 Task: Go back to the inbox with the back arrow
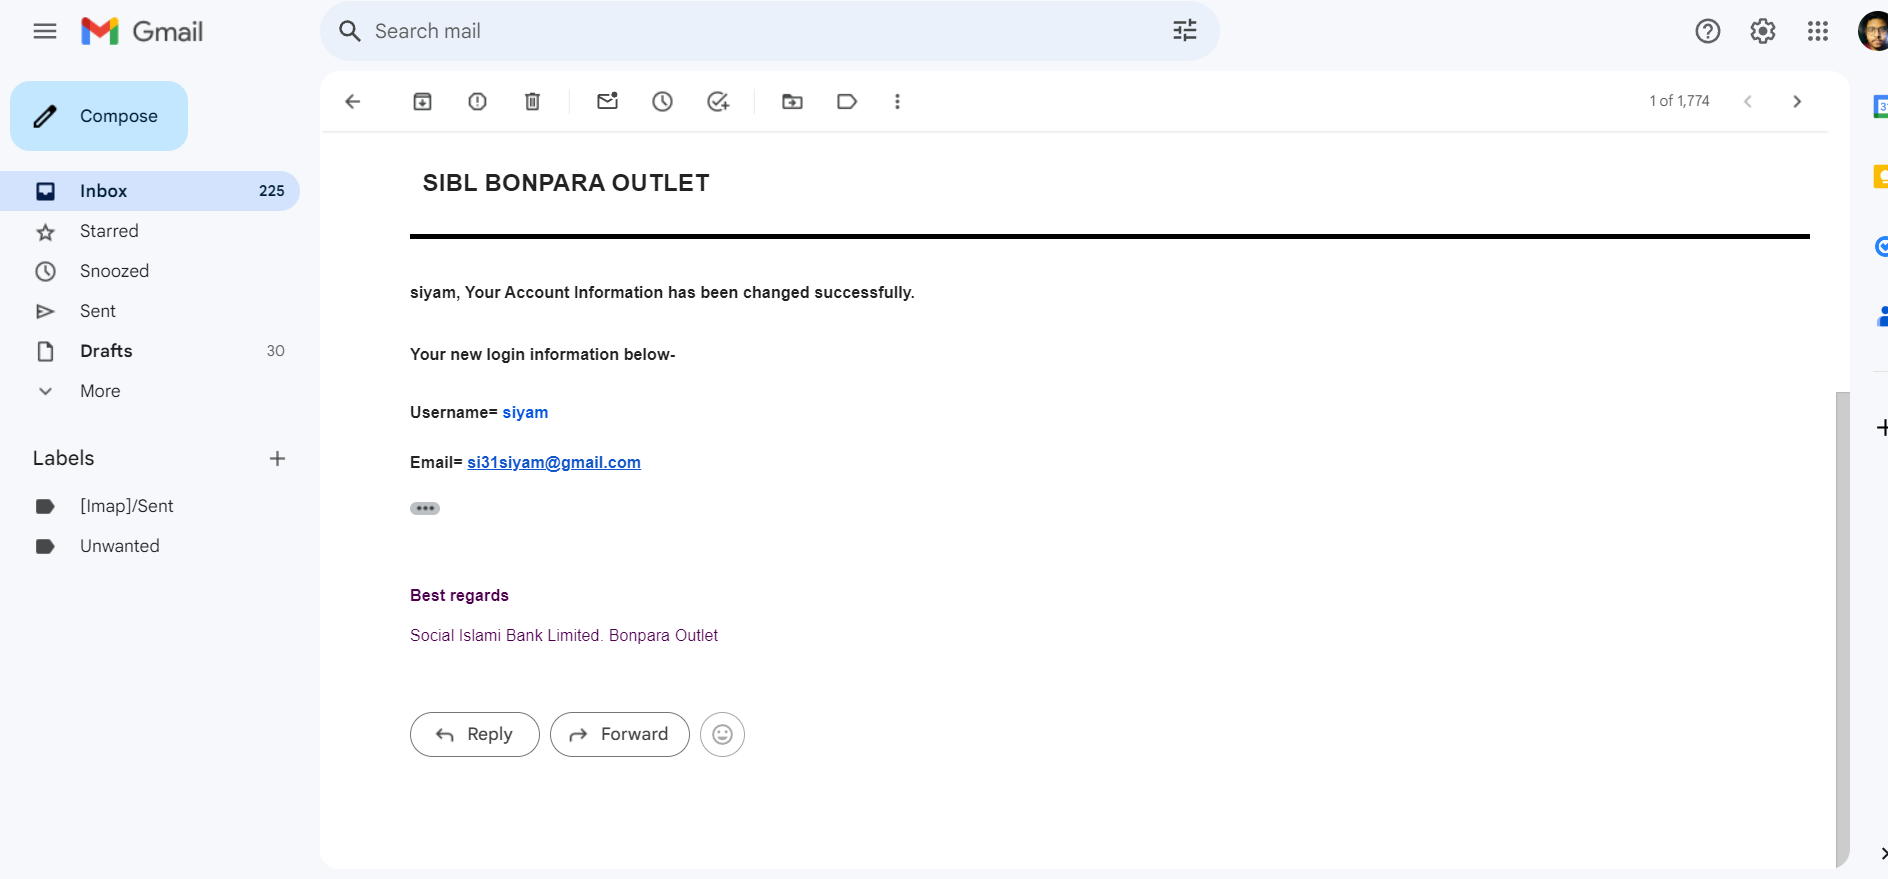(x=352, y=101)
